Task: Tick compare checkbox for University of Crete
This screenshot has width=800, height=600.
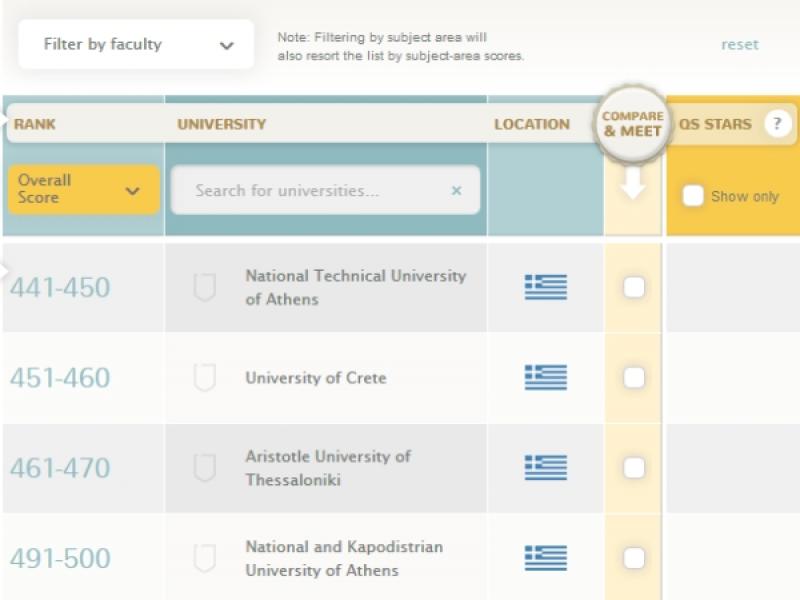Action: coord(633,378)
